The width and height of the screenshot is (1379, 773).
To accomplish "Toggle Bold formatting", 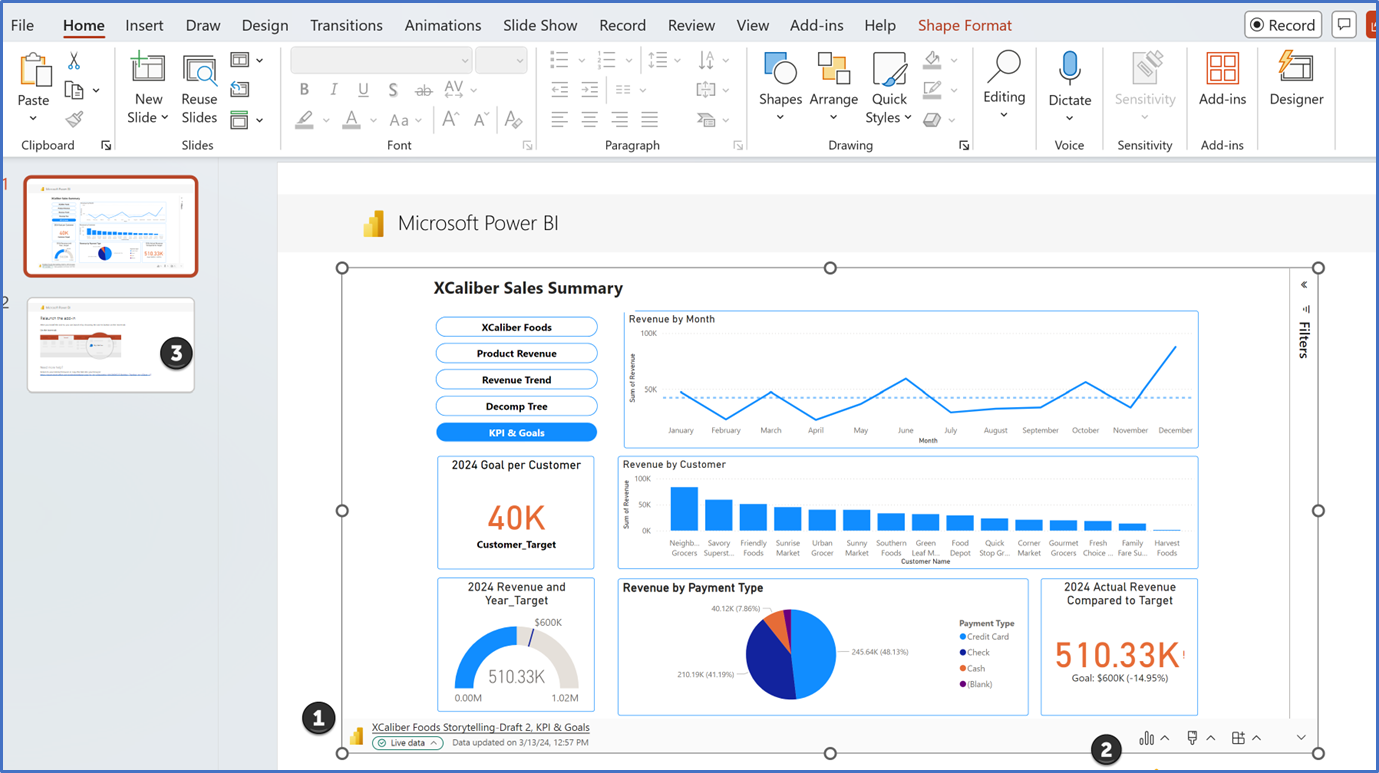I will point(304,90).
